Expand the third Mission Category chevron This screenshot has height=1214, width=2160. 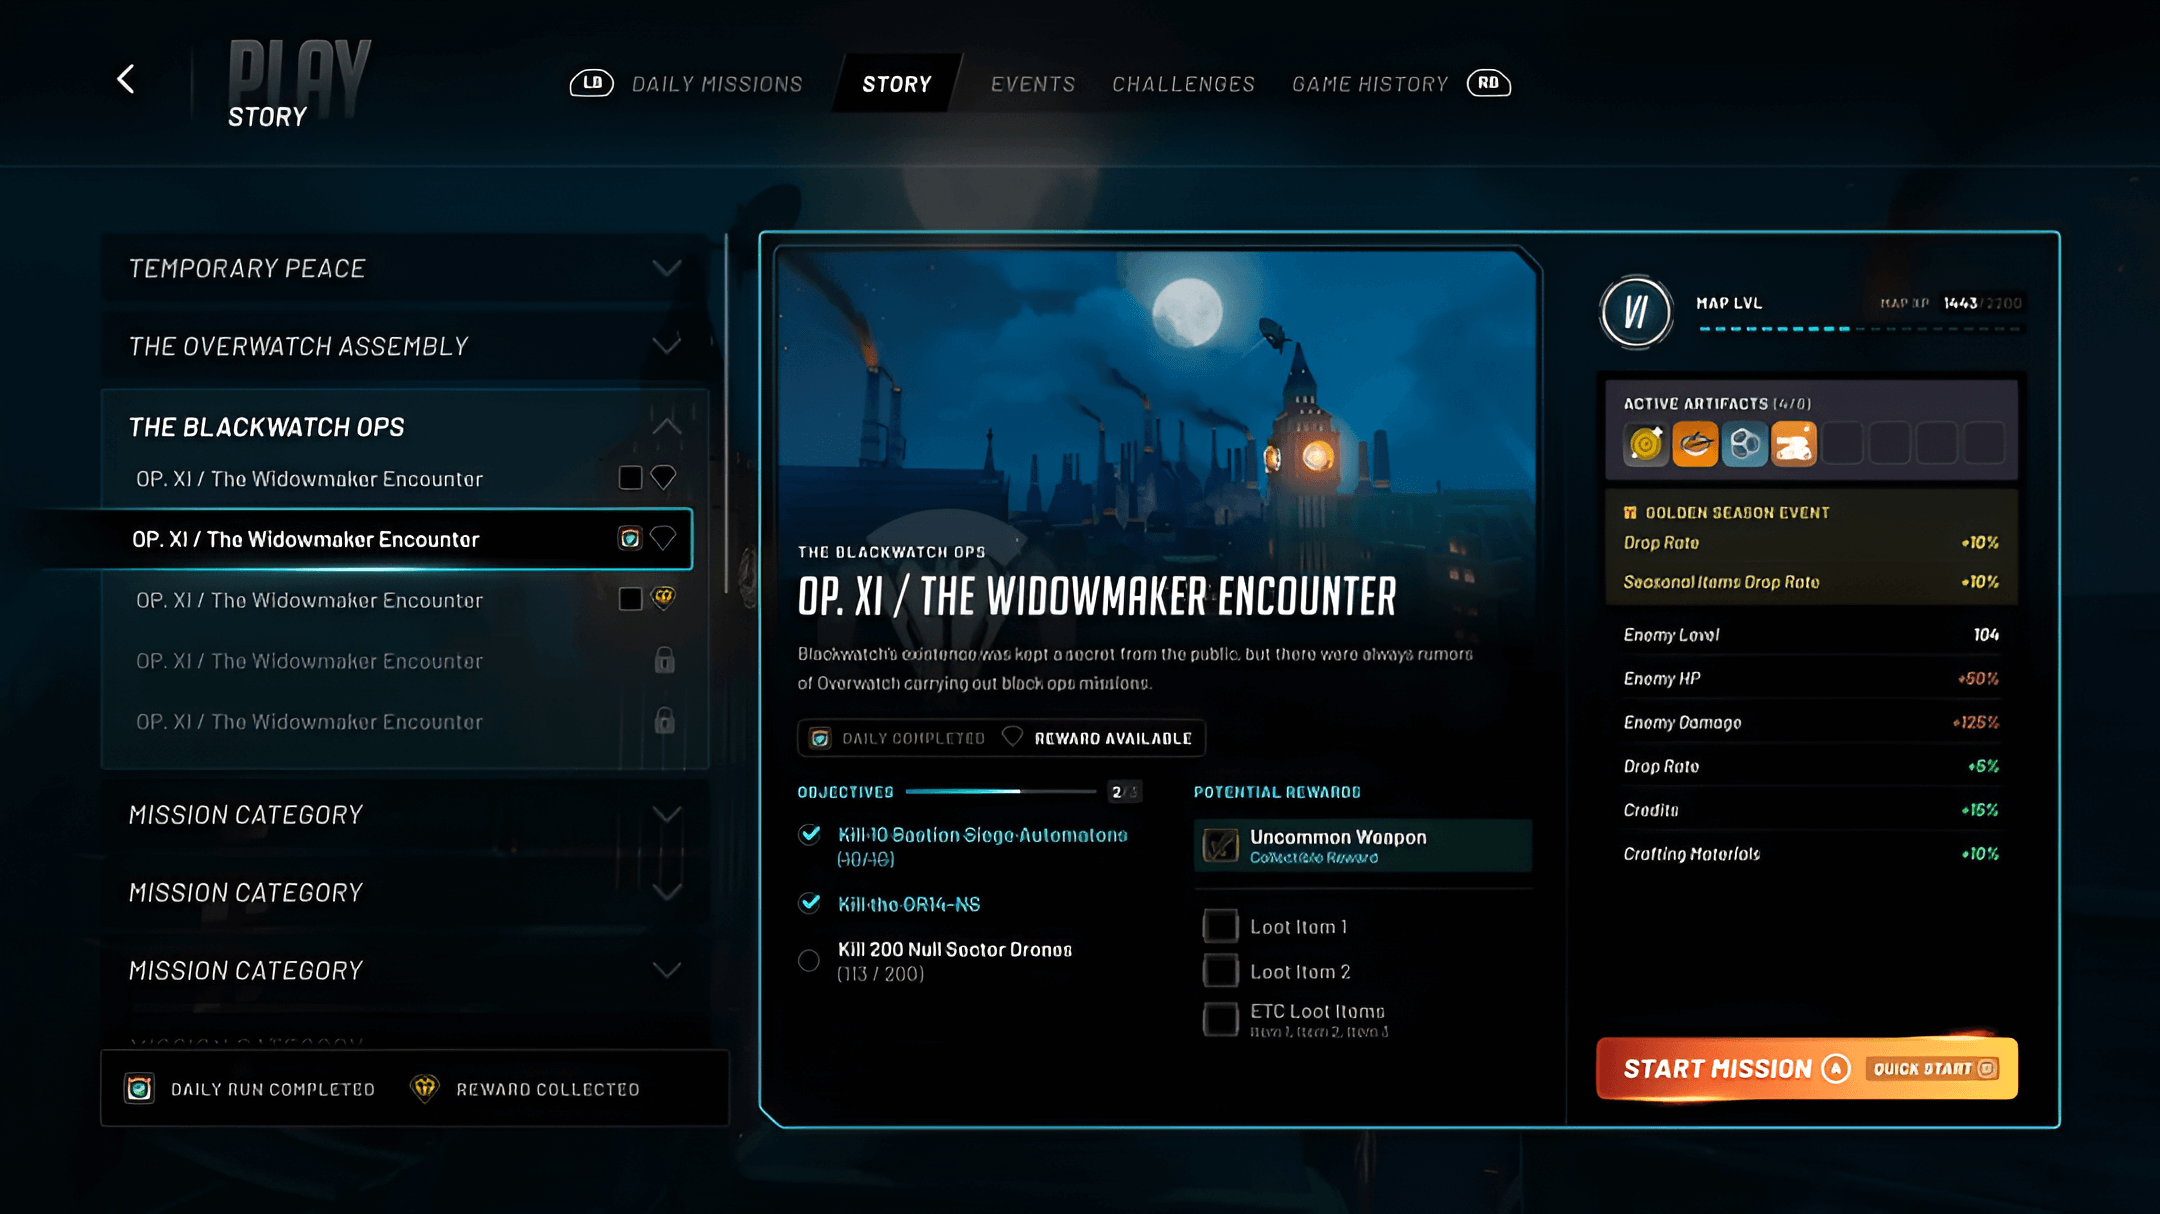click(667, 970)
